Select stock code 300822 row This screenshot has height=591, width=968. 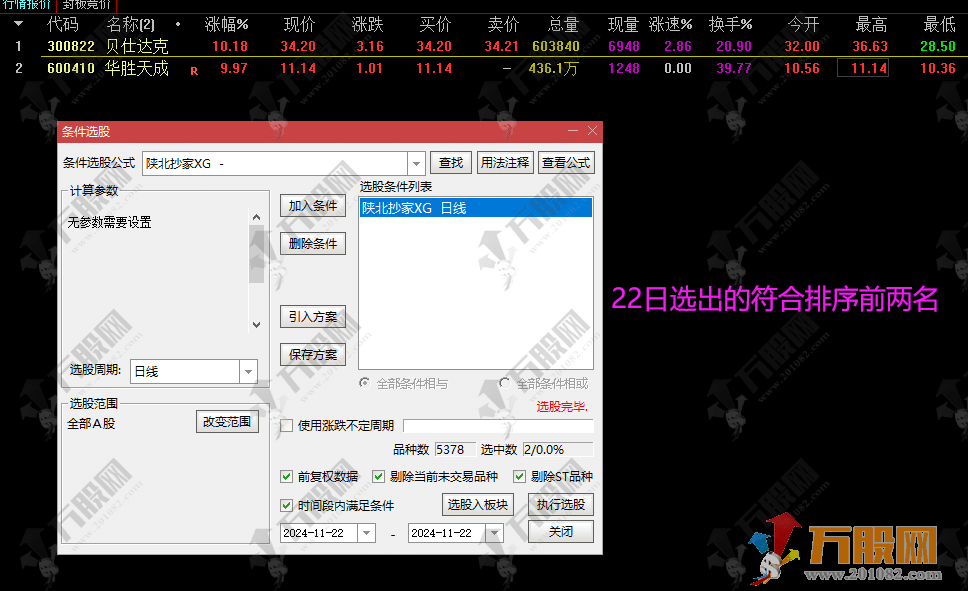click(71, 46)
